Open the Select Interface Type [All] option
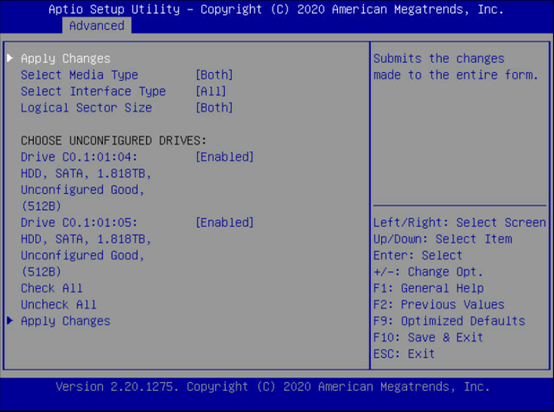Viewport: 554px width, 412px height. coord(211,91)
